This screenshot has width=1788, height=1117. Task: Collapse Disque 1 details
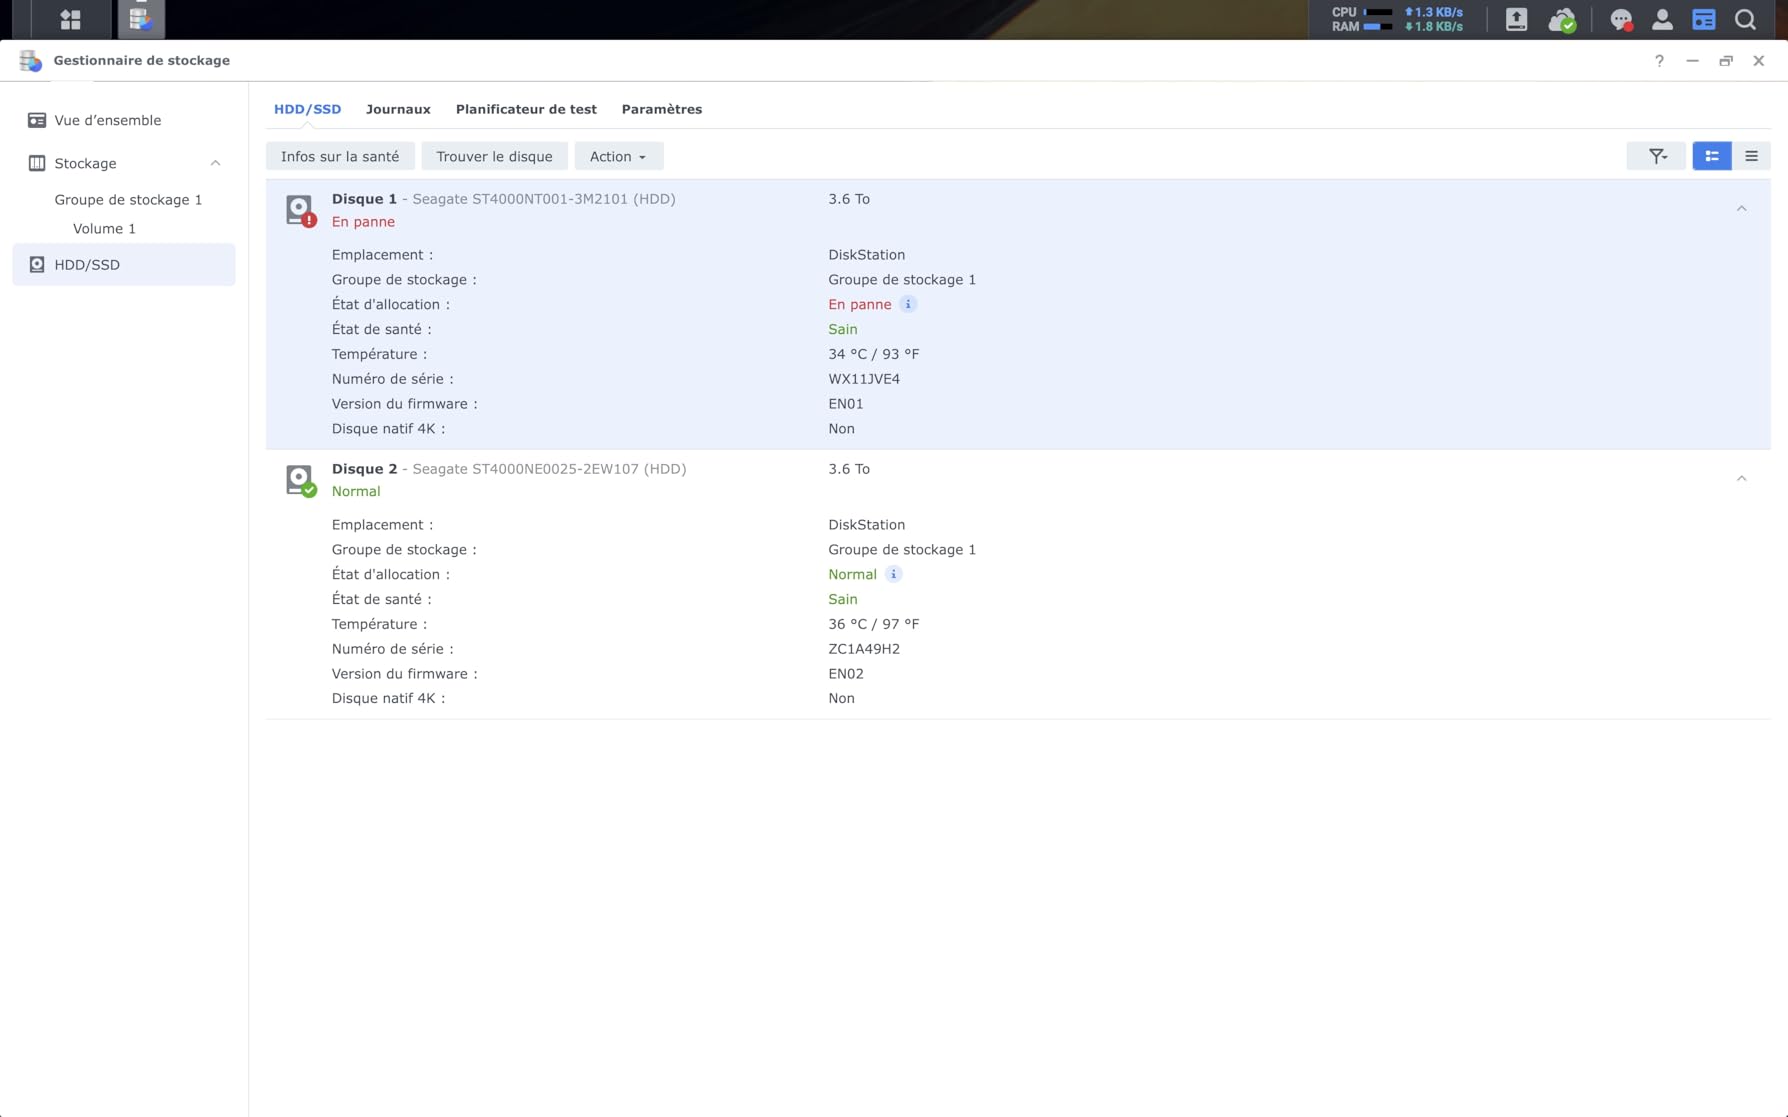click(x=1741, y=209)
